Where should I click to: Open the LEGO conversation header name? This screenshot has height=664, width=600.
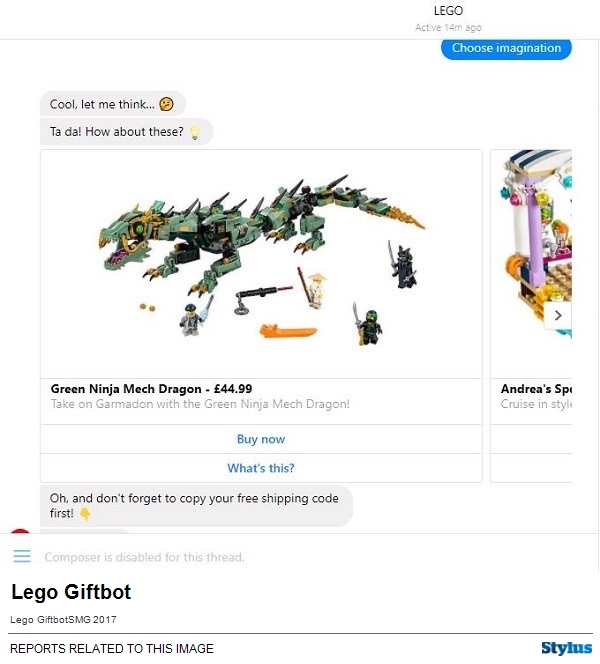[x=448, y=11]
